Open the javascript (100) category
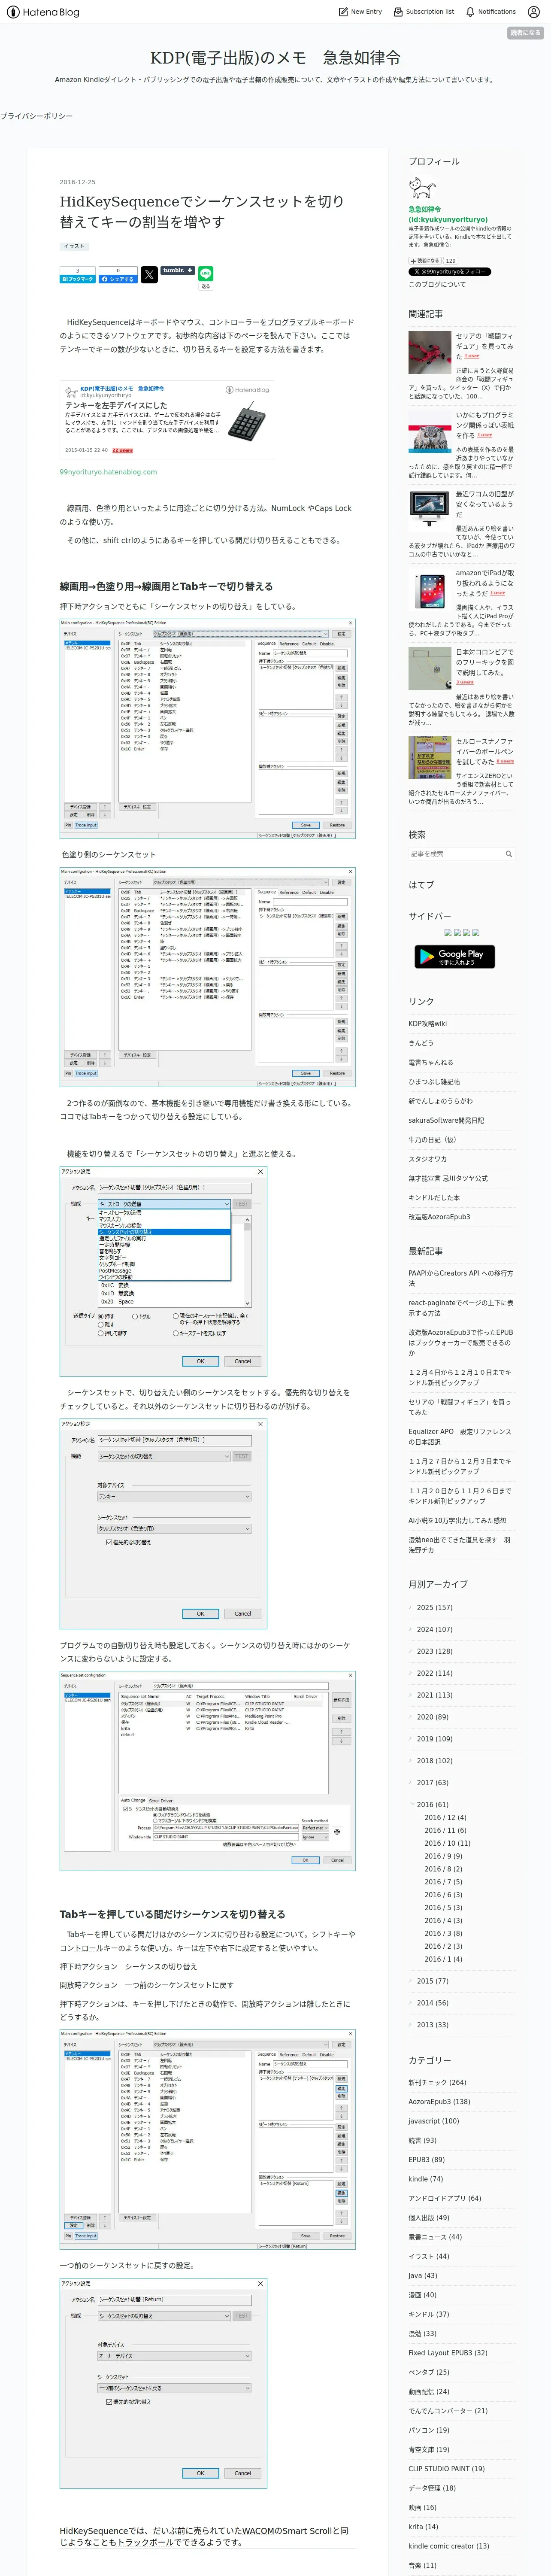 pos(434,2121)
